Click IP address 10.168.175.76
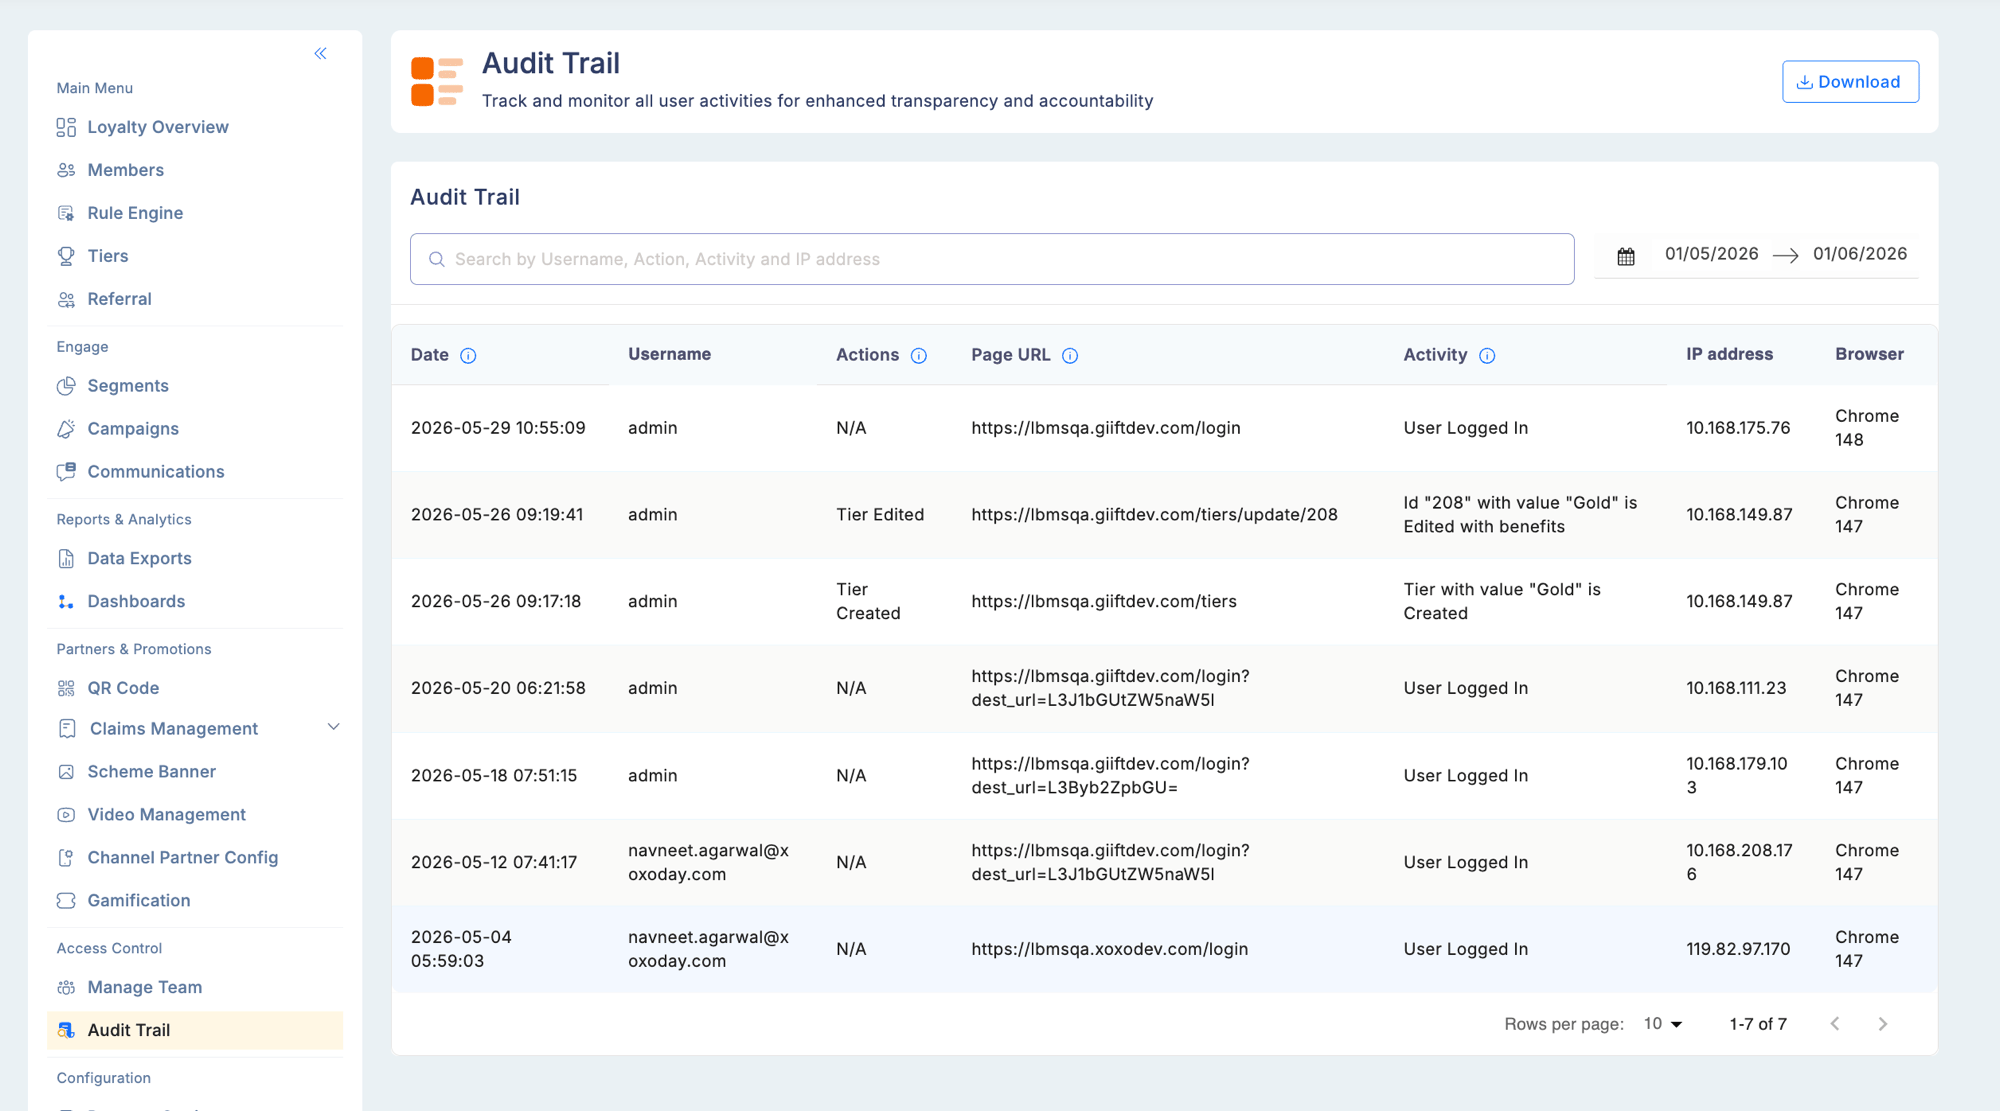The image size is (2000, 1111). click(x=1738, y=428)
